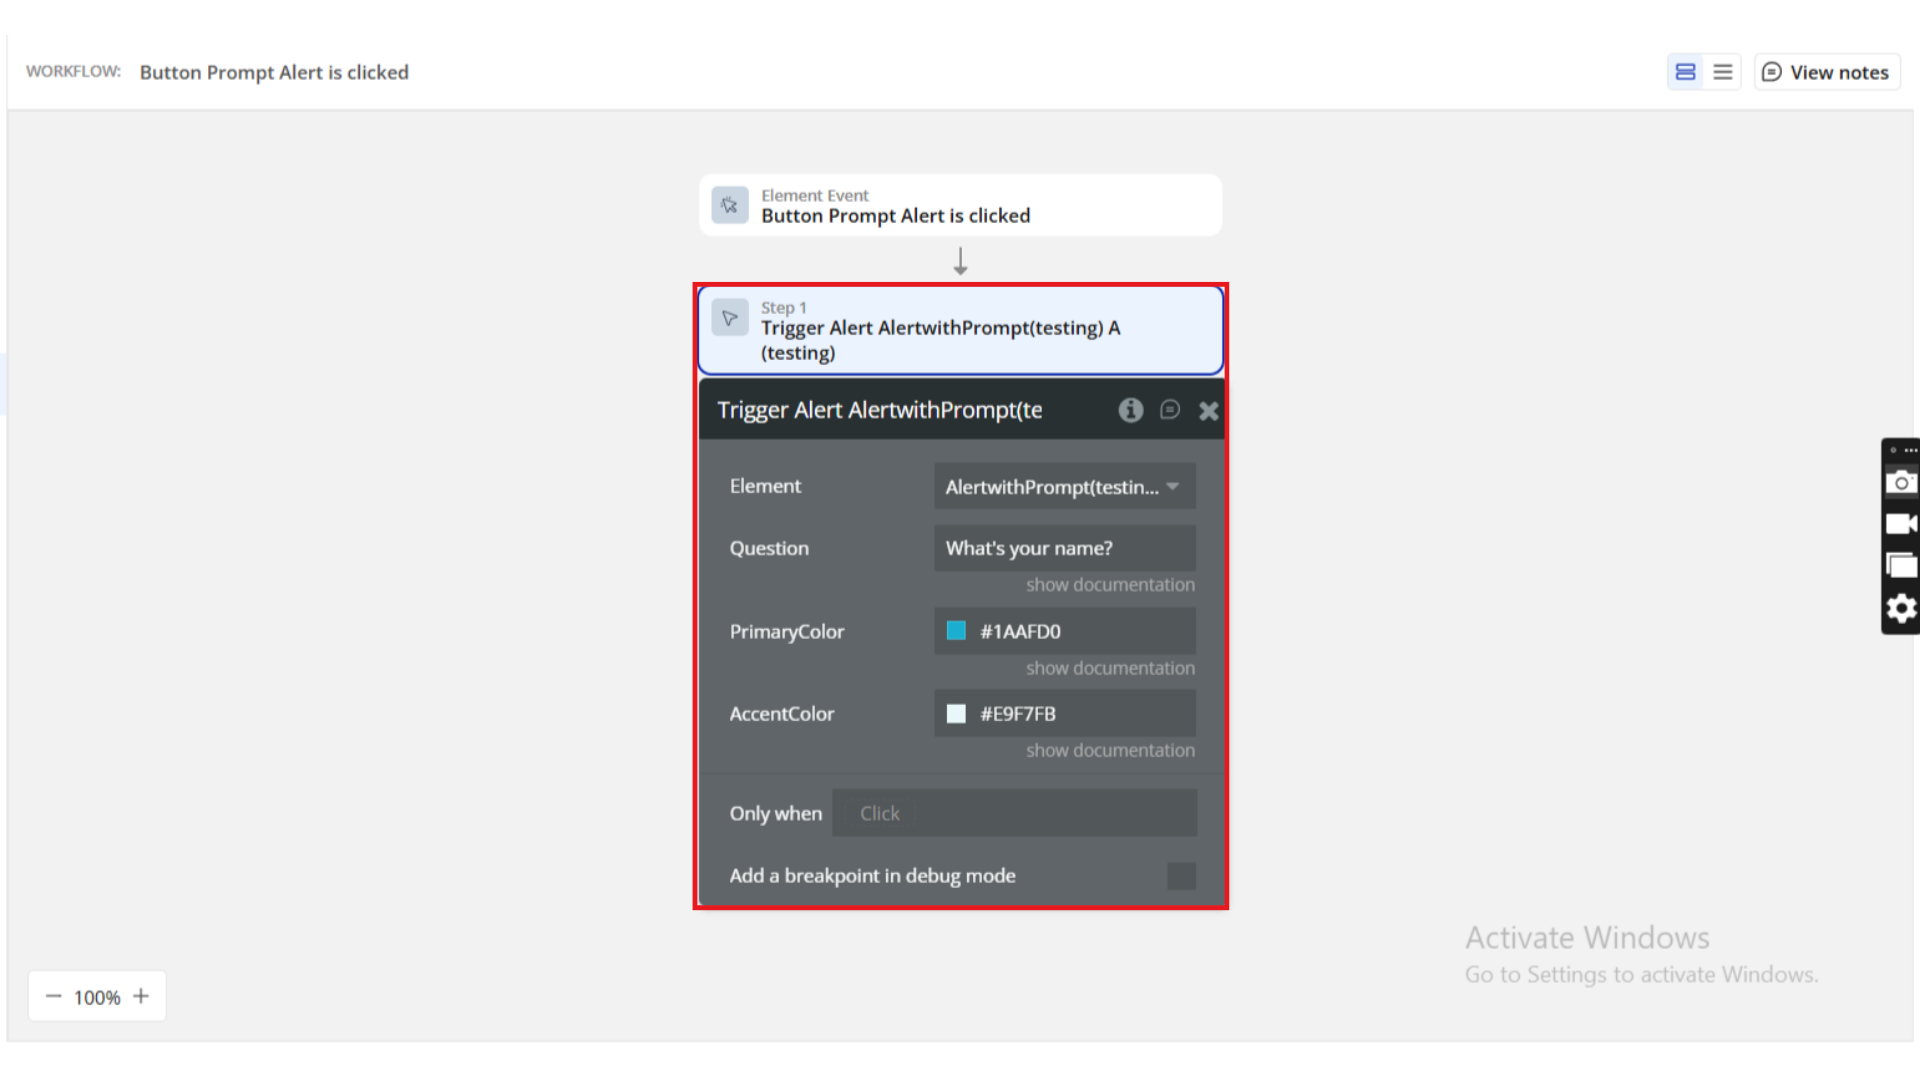Open the comment icon in panel header
The width and height of the screenshot is (1920, 1080).
(x=1169, y=410)
